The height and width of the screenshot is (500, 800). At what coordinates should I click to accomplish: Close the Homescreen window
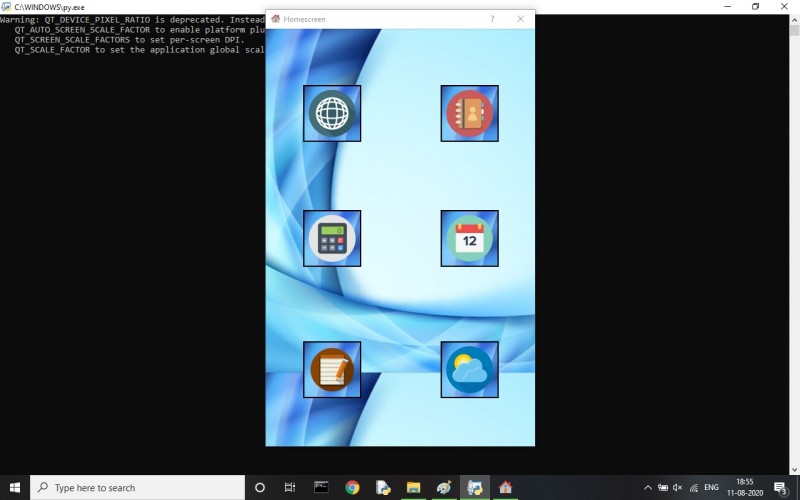[x=520, y=19]
